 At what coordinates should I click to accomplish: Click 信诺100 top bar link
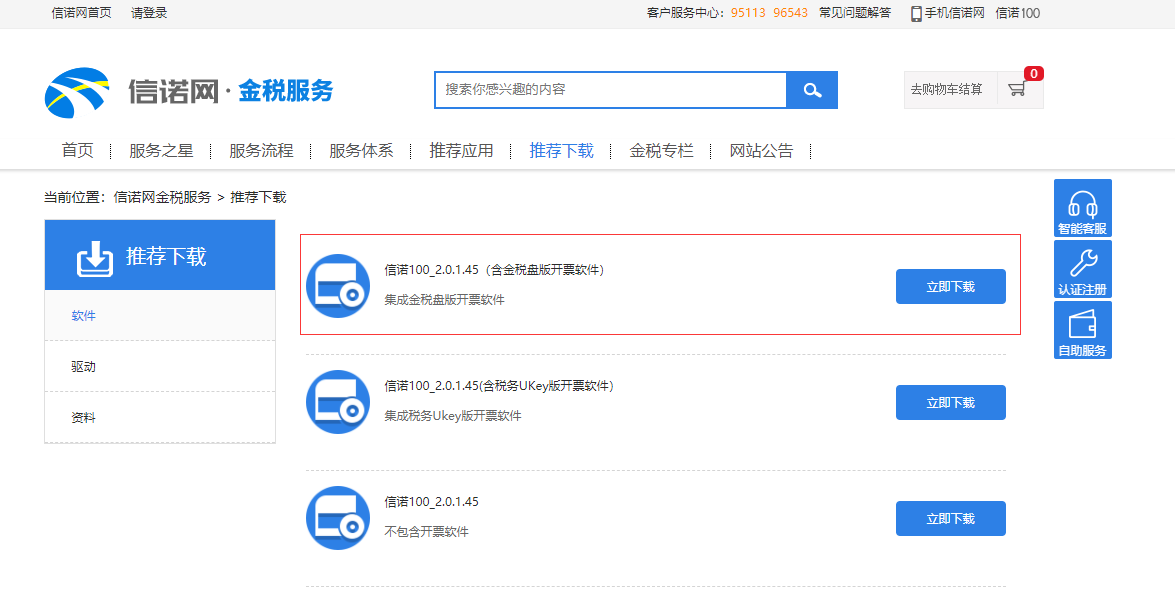pos(1018,13)
